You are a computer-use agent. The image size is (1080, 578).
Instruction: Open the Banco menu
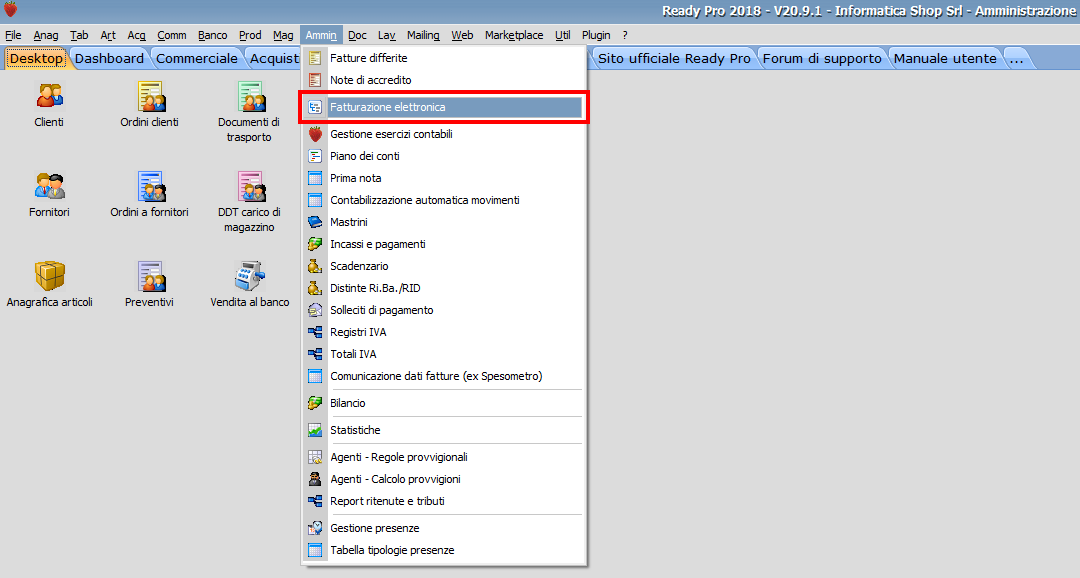[212, 35]
